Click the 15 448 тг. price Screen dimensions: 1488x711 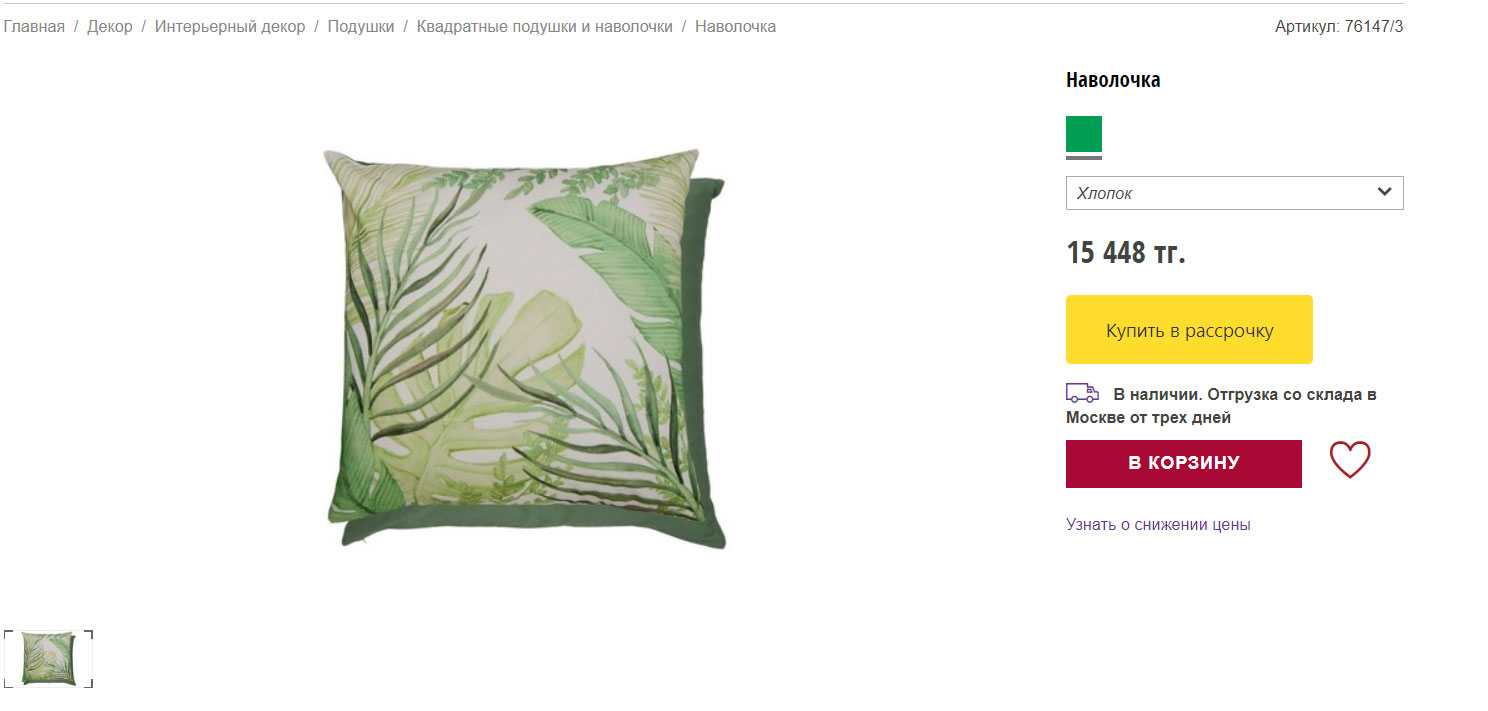pyautogui.click(x=1126, y=252)
